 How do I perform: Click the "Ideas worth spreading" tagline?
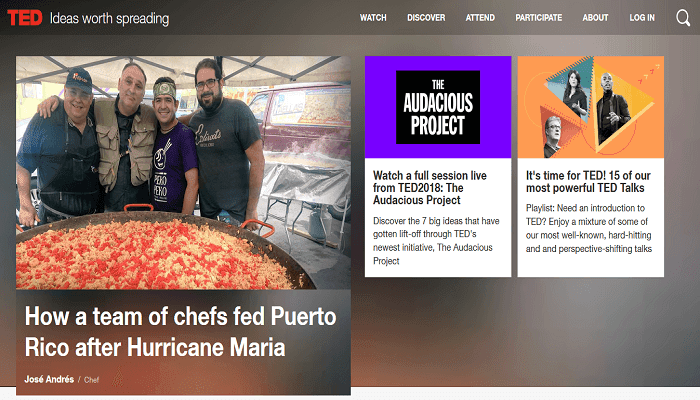point(109,19)
